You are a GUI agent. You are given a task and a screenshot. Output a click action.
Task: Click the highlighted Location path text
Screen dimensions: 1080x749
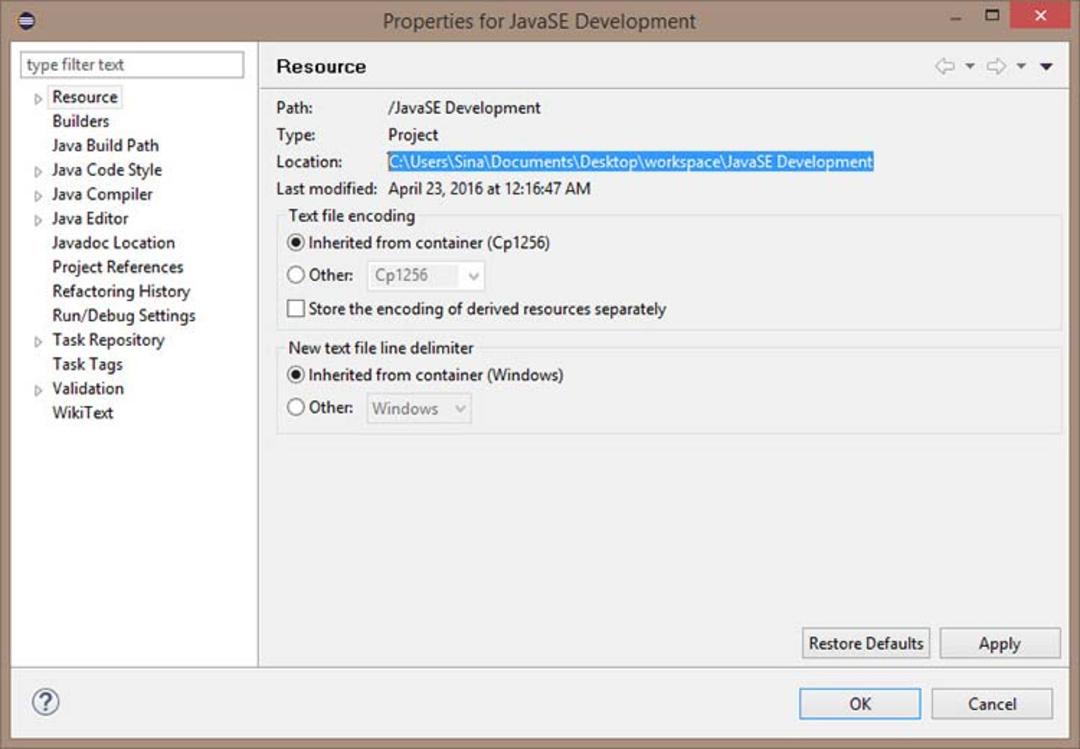pyautogui.click(x=630, y=161)
